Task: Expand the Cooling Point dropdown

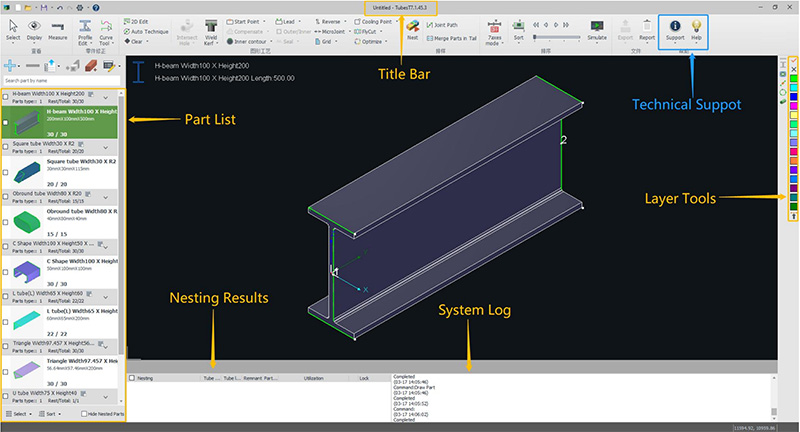Action: pos(378,19)
